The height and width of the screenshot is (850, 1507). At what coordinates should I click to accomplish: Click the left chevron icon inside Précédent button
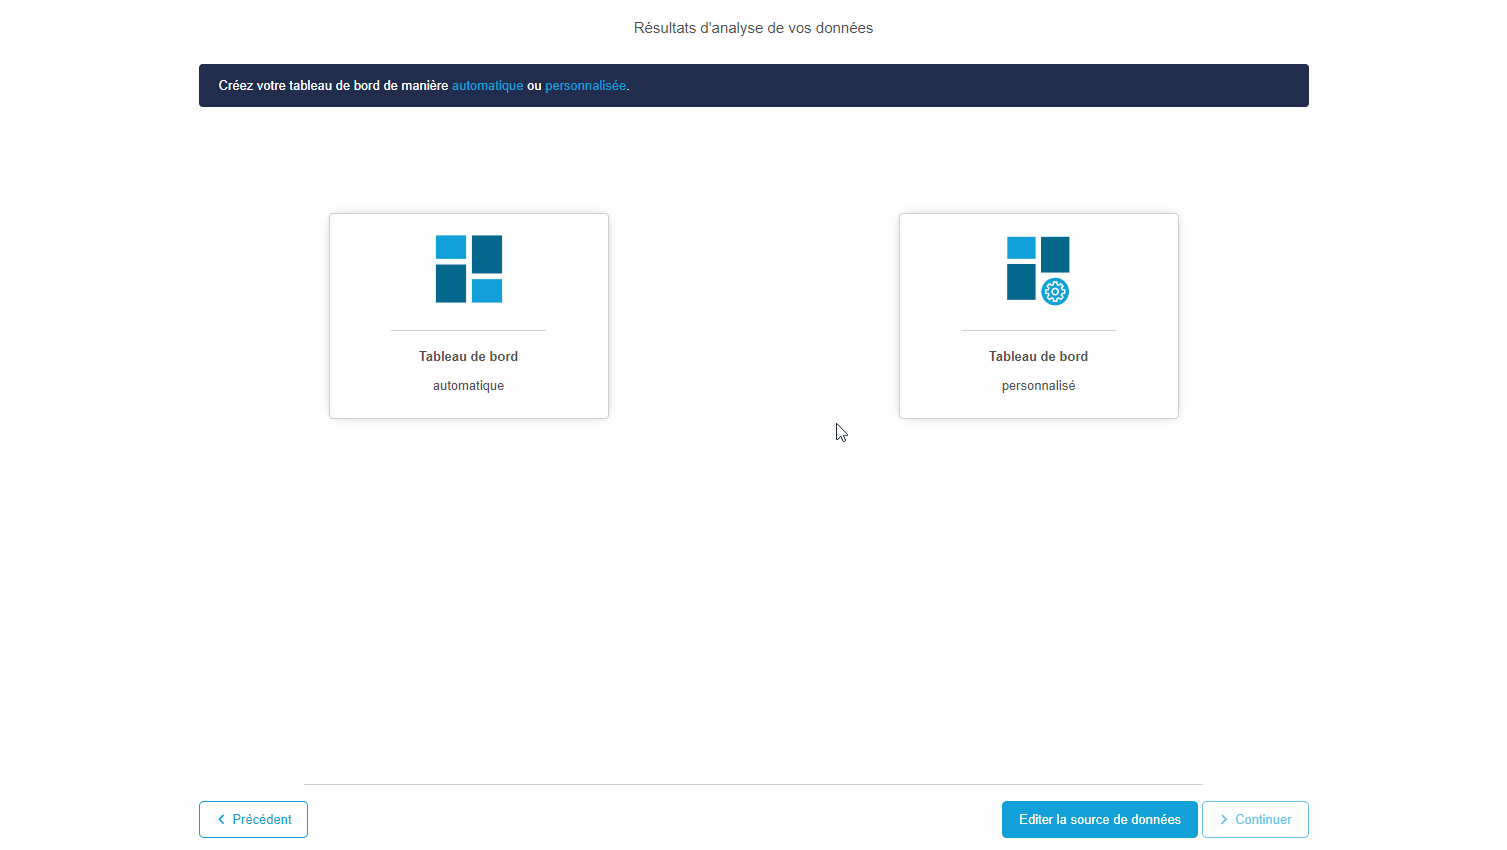[221, 819]
